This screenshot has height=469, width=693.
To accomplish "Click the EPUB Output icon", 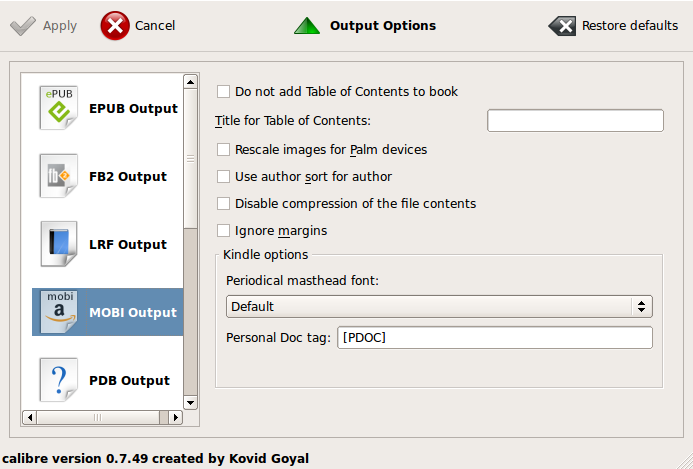I will click(x=58, y=108).
